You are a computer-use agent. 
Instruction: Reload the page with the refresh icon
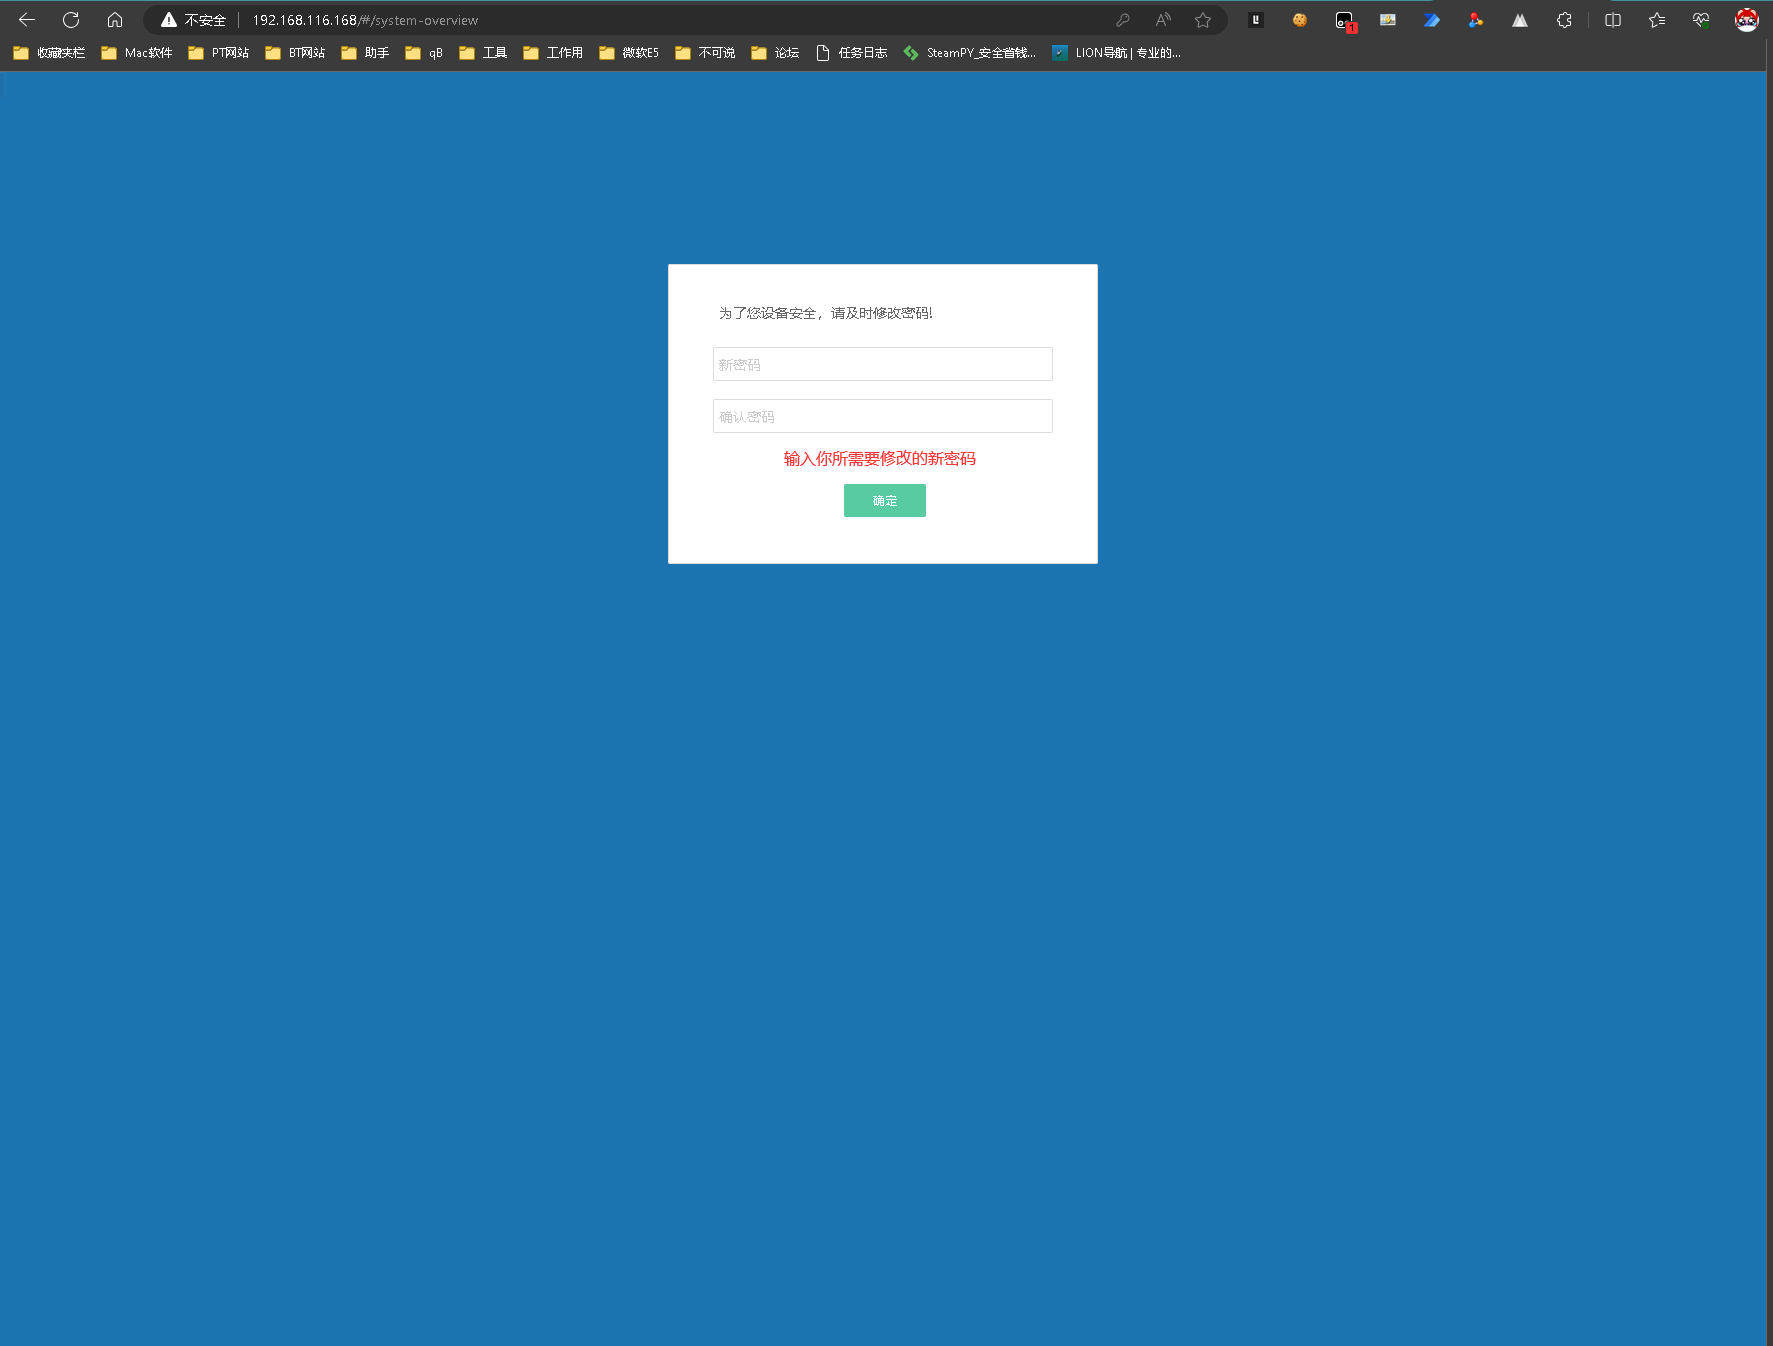tap(71, 20)
